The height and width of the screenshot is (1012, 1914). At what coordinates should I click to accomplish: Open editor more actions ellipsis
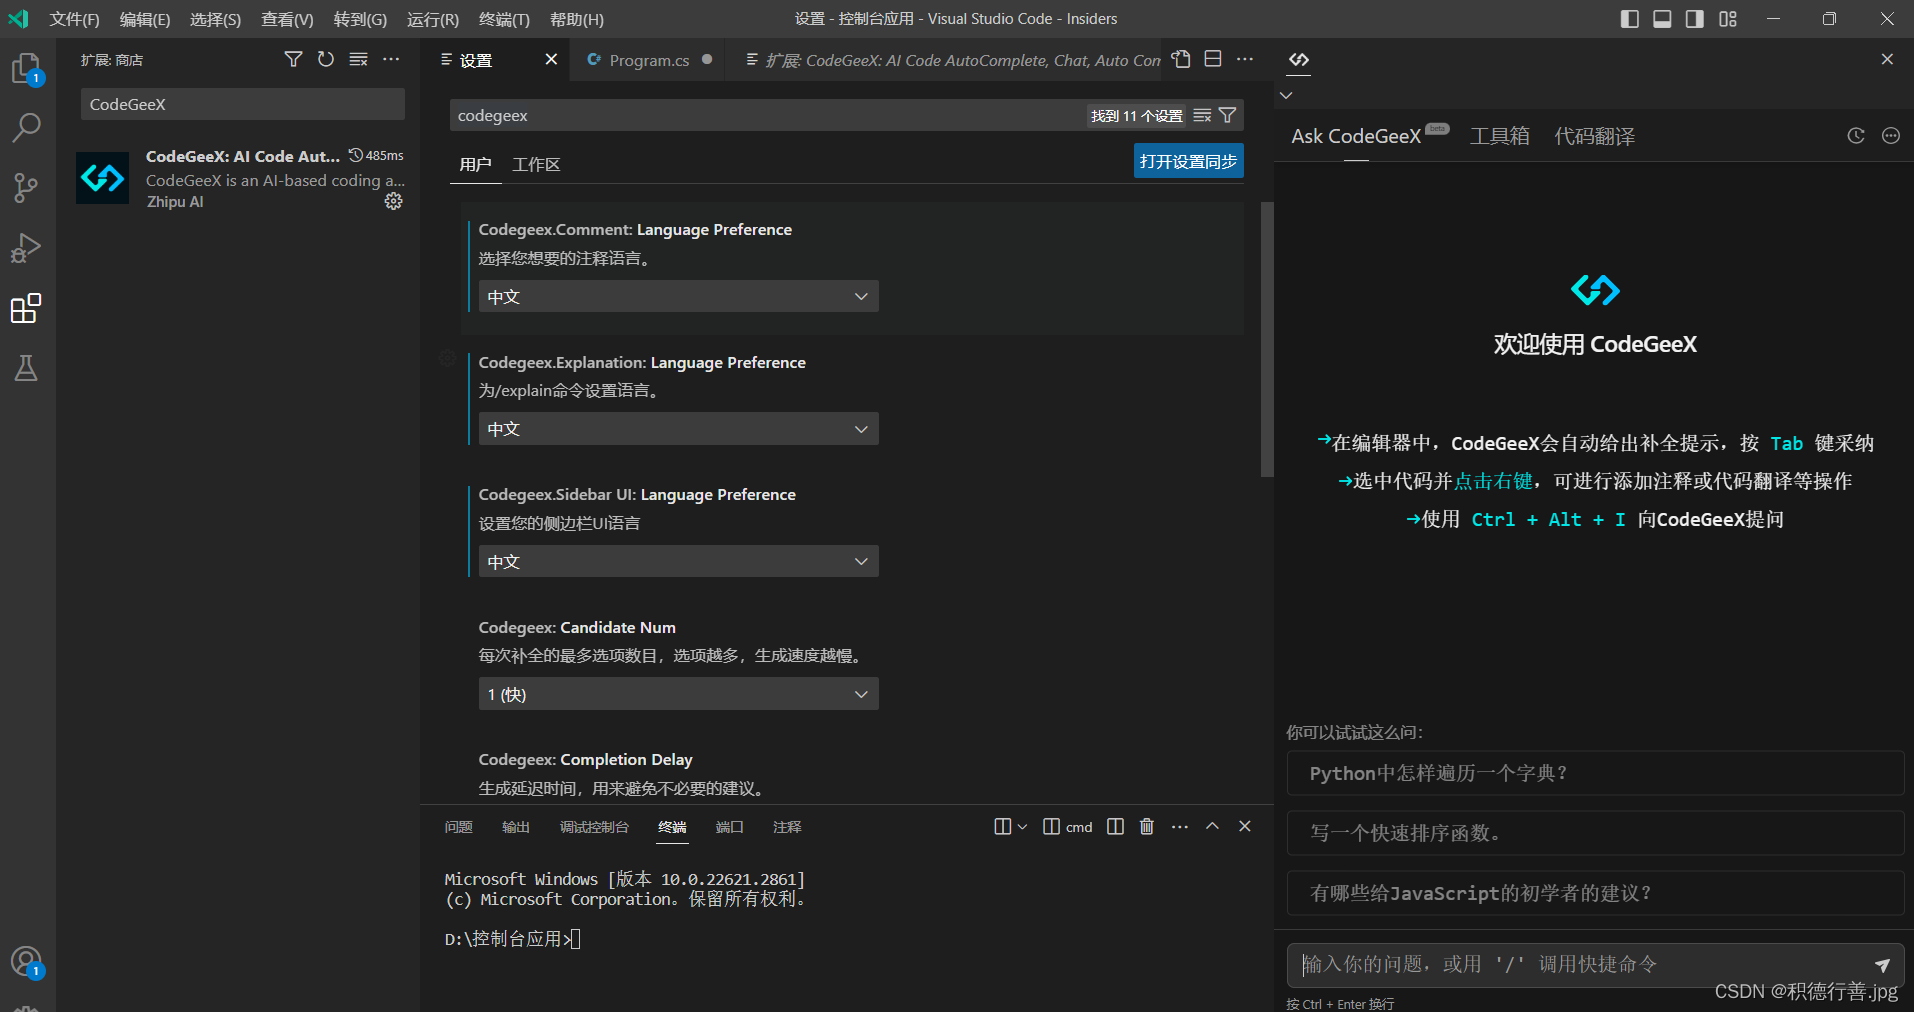pos(1245,59)
